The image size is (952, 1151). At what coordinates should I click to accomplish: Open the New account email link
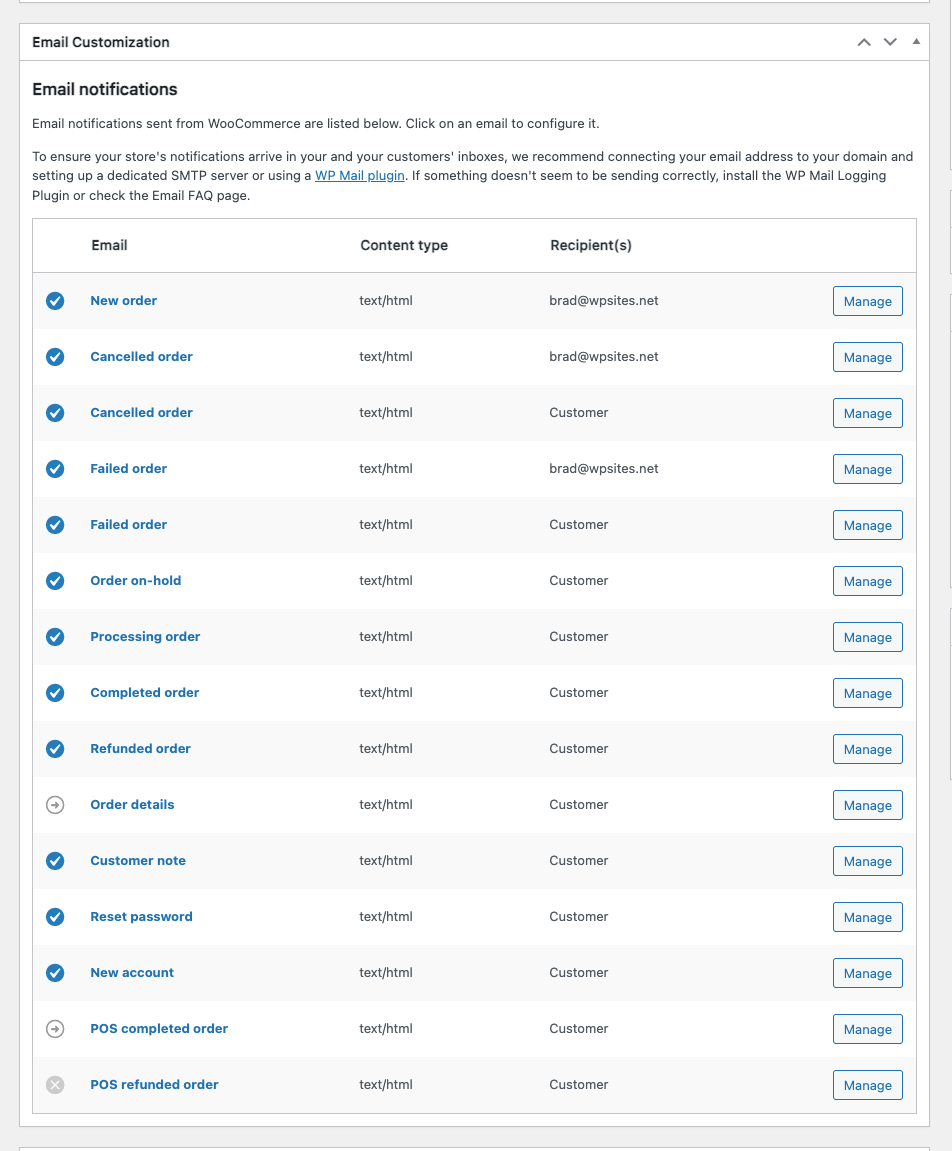point(132,973)
